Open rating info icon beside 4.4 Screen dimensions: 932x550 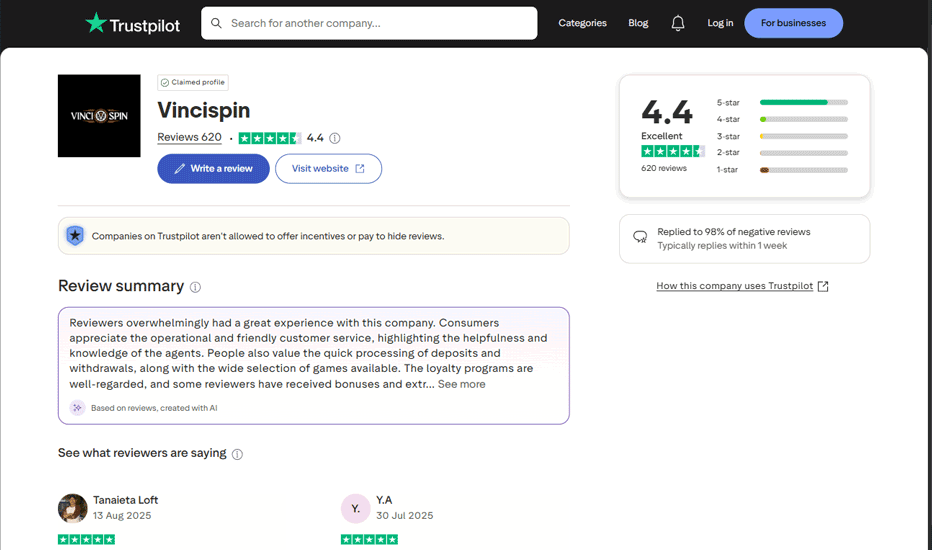pyautogui.click(x=335, y=138)
